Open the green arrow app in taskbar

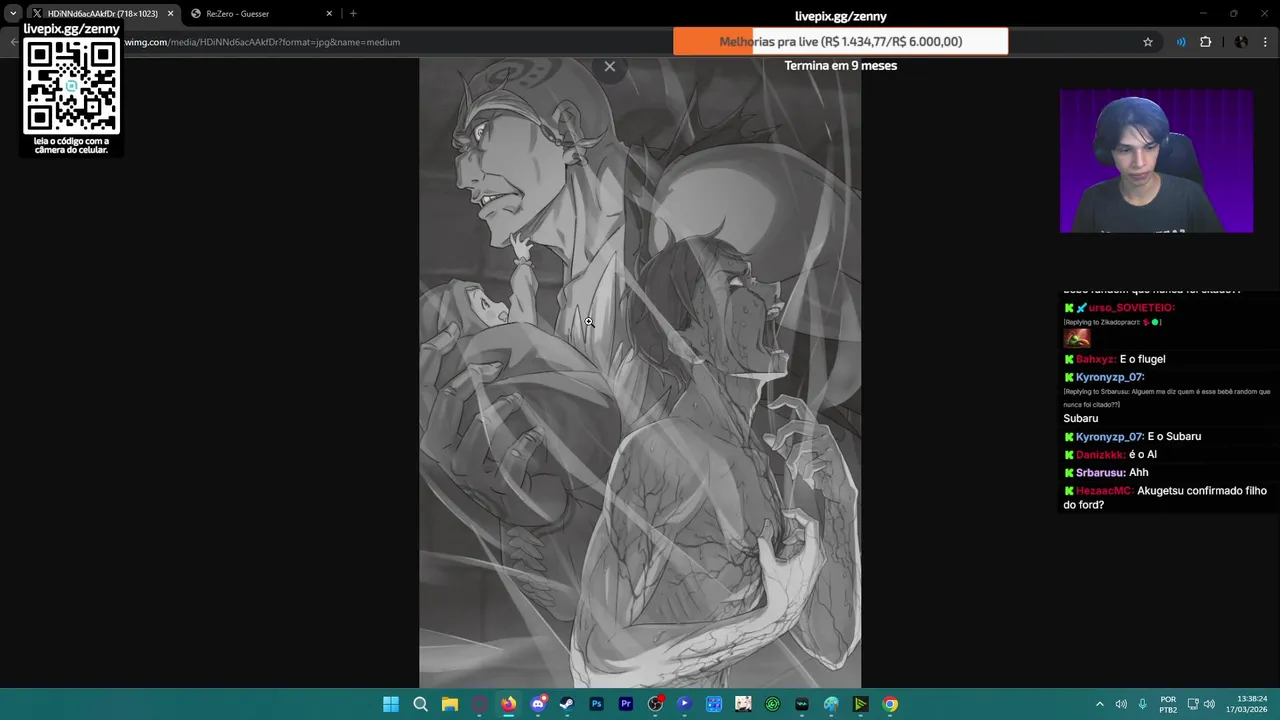pyautogui.click(x=860, y=704)
